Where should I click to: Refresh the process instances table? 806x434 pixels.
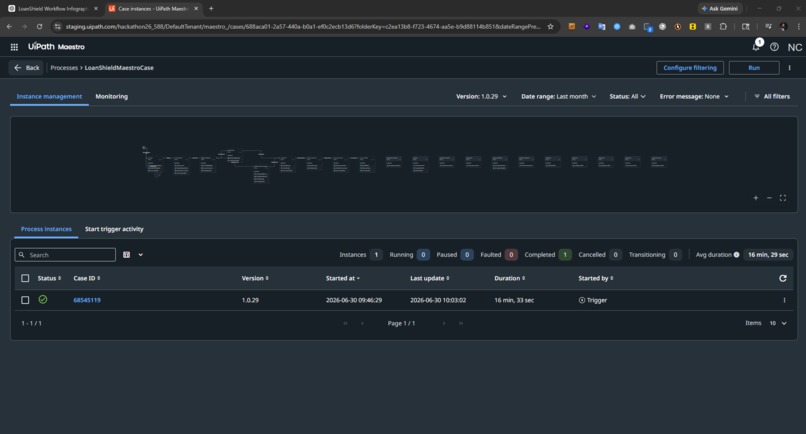782,278
